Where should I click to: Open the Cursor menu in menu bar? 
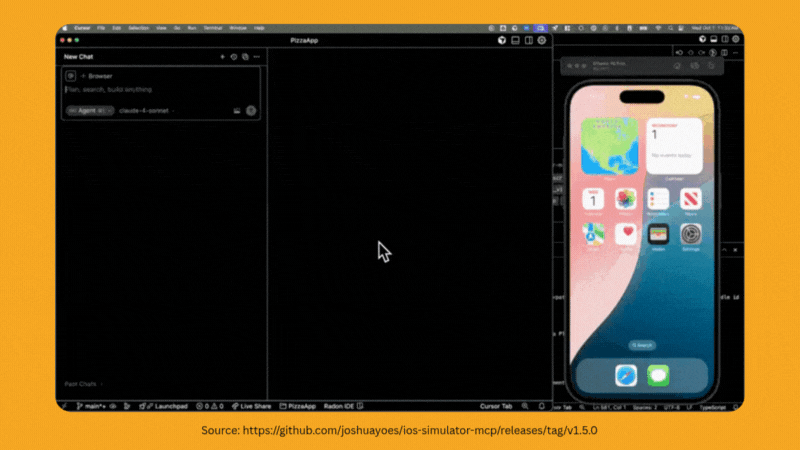(x=82, y=28)
